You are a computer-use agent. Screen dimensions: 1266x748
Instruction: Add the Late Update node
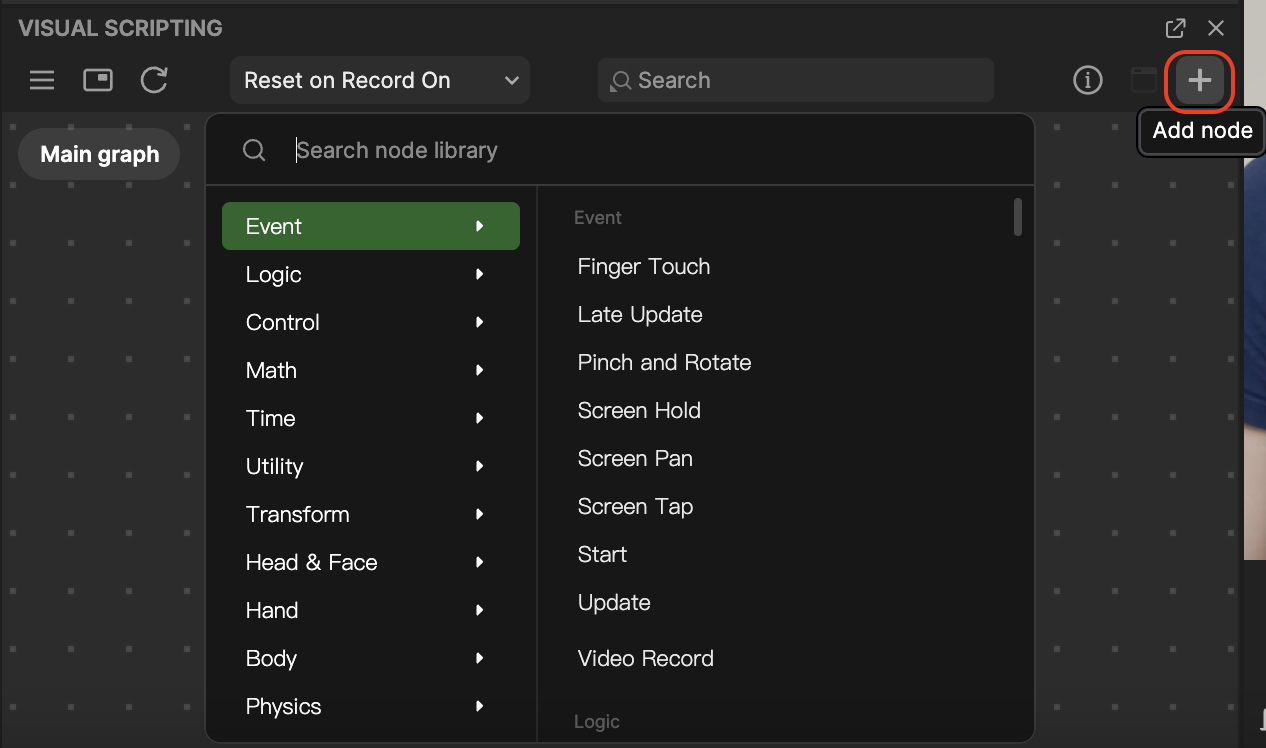click(x=640, y=315)
